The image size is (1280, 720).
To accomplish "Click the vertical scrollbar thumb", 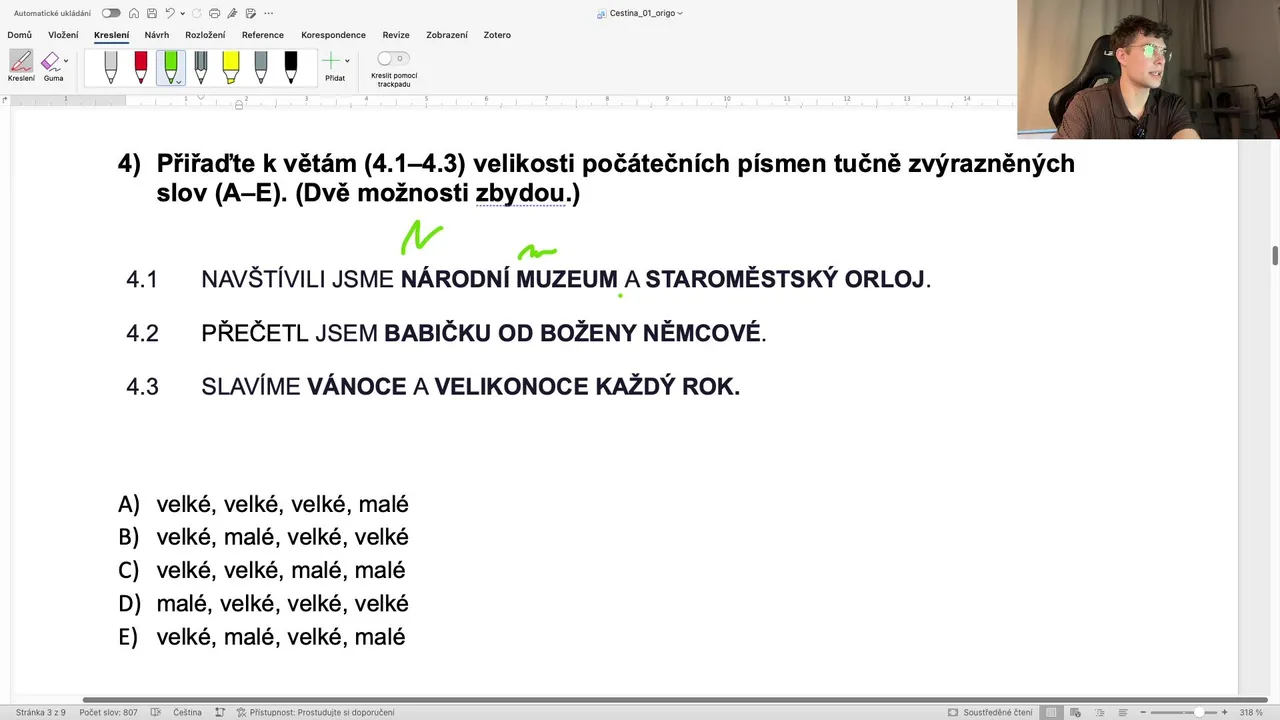I will [x=1275, y=255].
